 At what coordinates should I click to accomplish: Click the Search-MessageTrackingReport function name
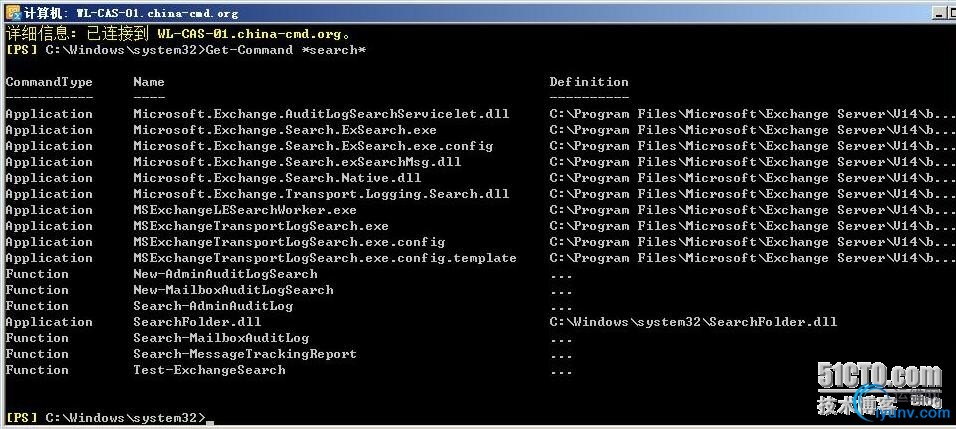pyautogui.click(x=244, y=354)
